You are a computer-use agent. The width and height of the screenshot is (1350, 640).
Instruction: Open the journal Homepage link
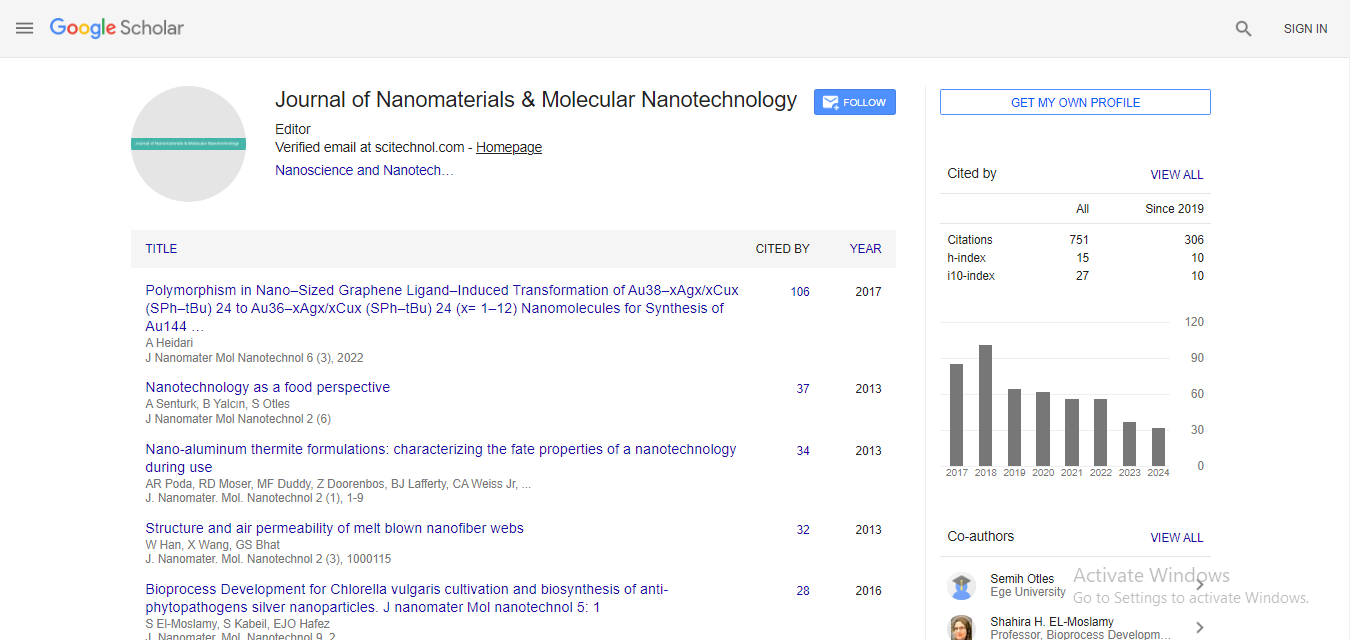pyautogui.click(x=509, y=147)
